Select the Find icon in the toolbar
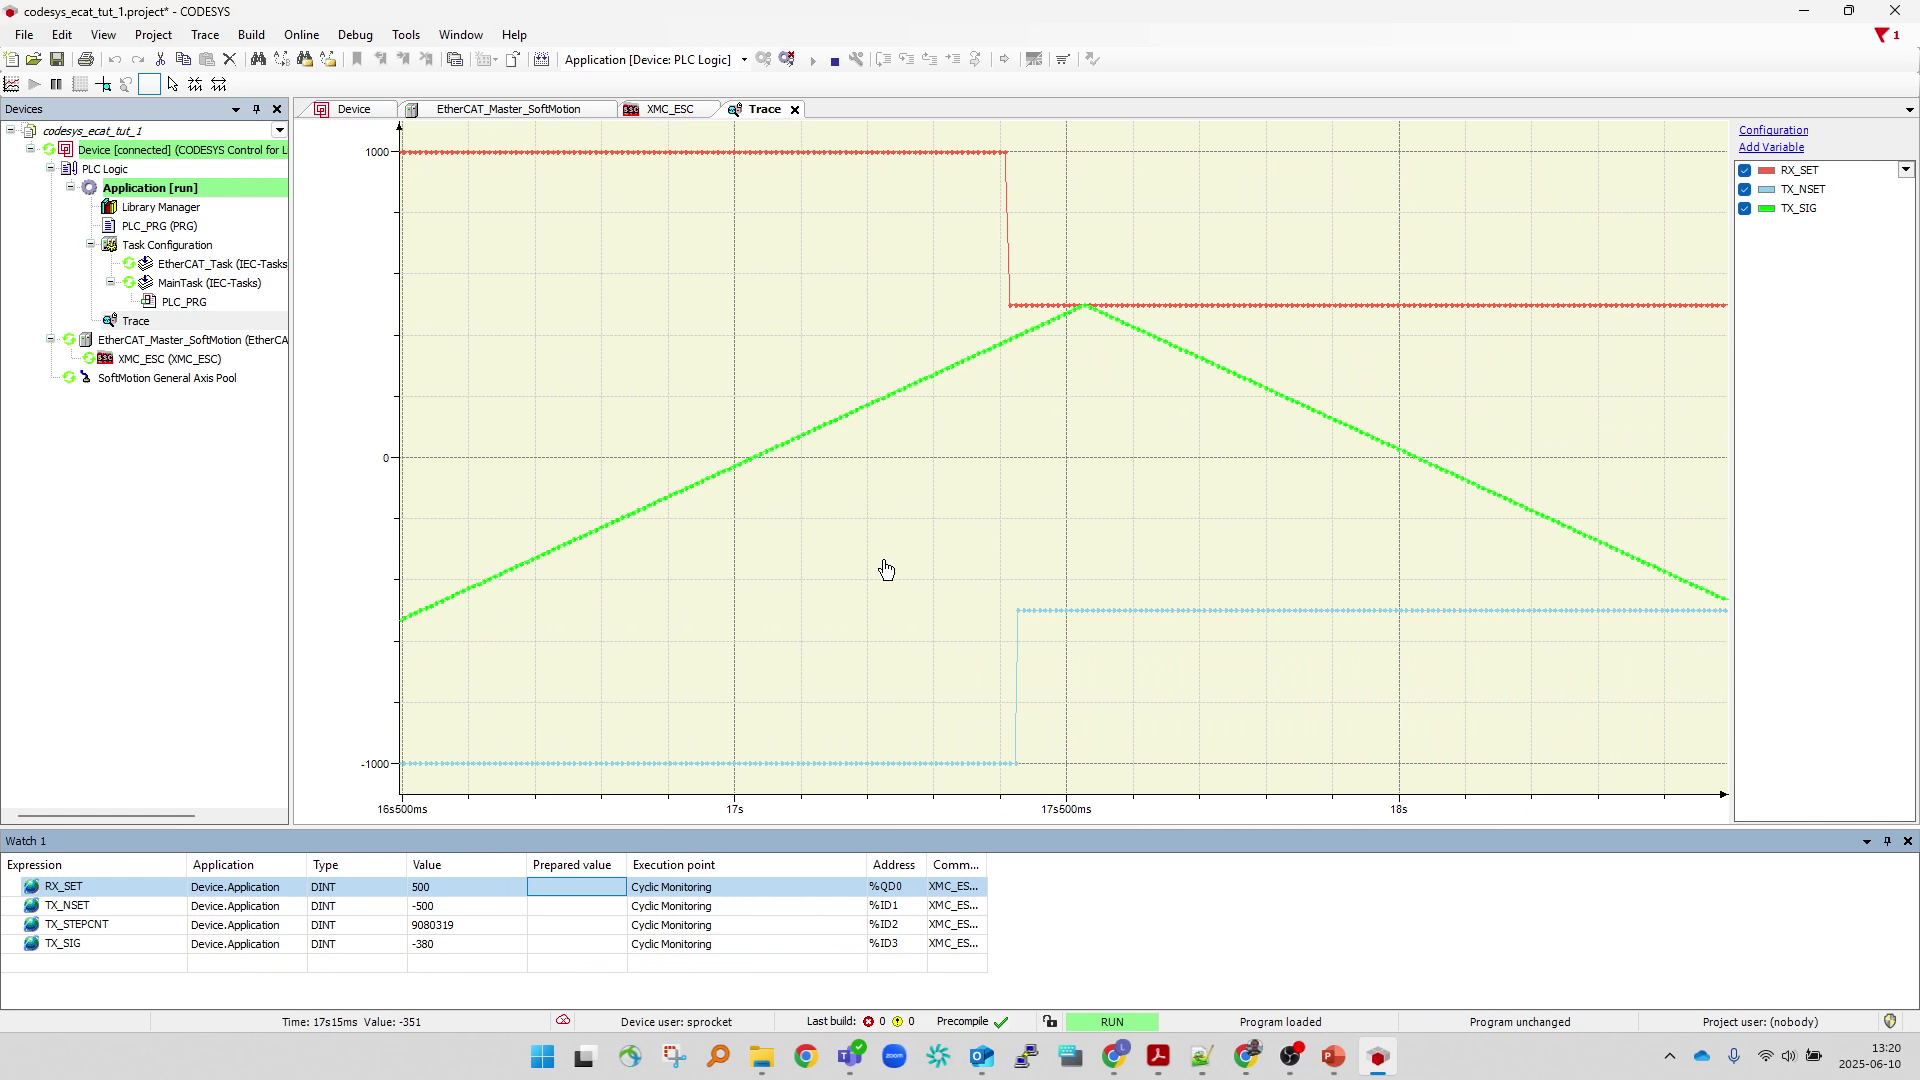1920x1080 pixels. pyautogui.click(x=259, y=59)
